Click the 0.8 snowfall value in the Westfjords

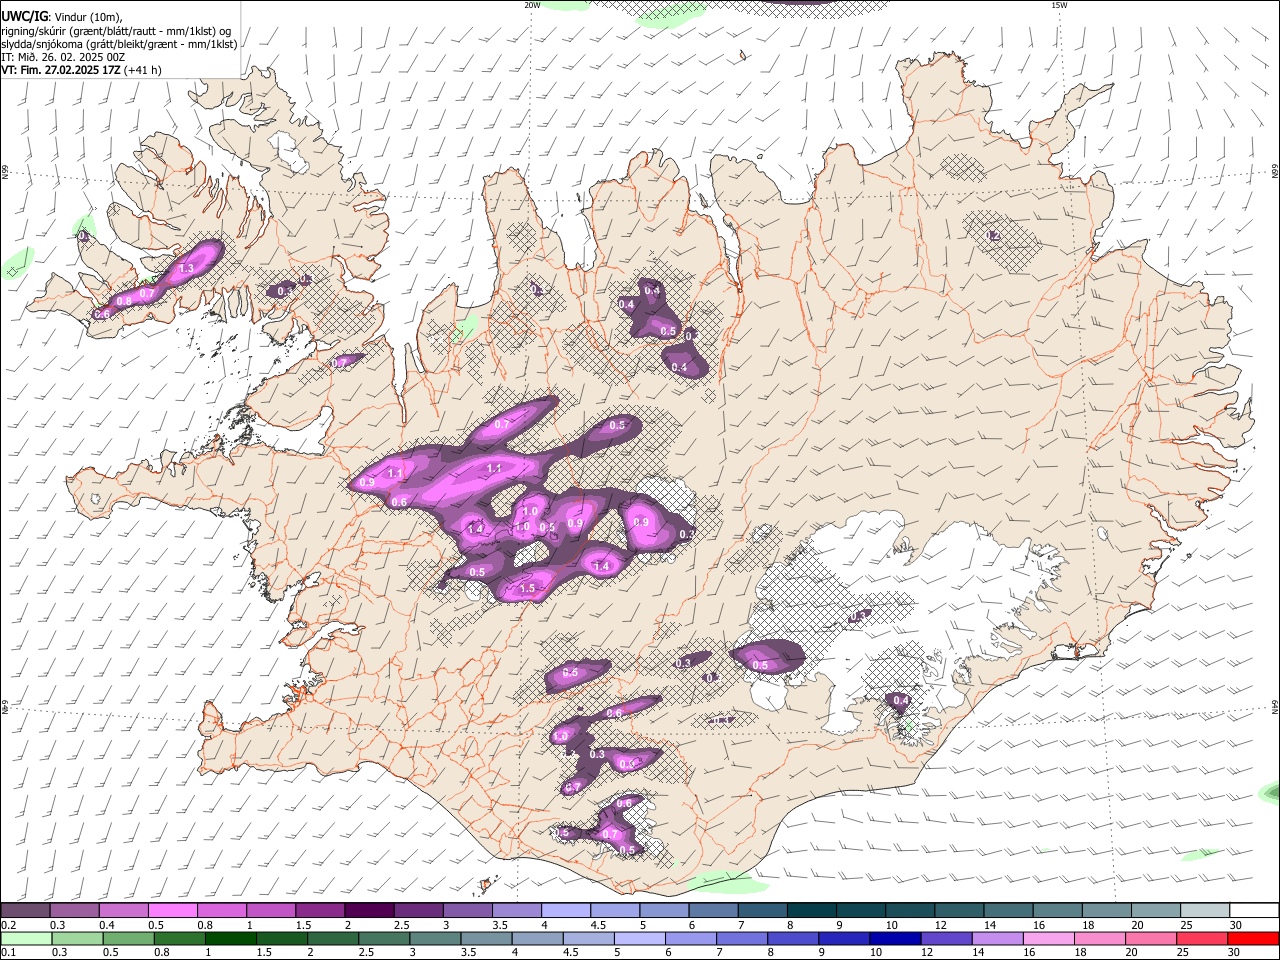point(124,301)
